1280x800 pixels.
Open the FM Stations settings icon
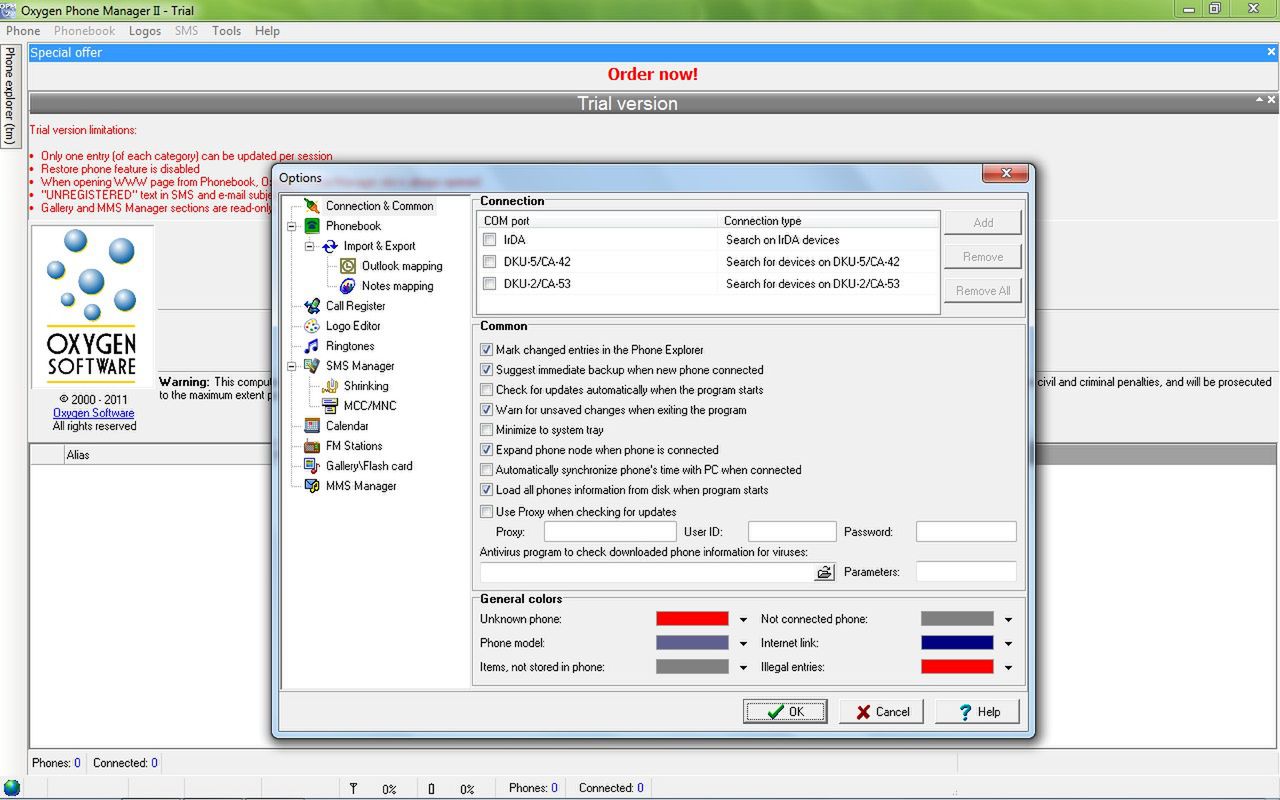coord(311,445)
